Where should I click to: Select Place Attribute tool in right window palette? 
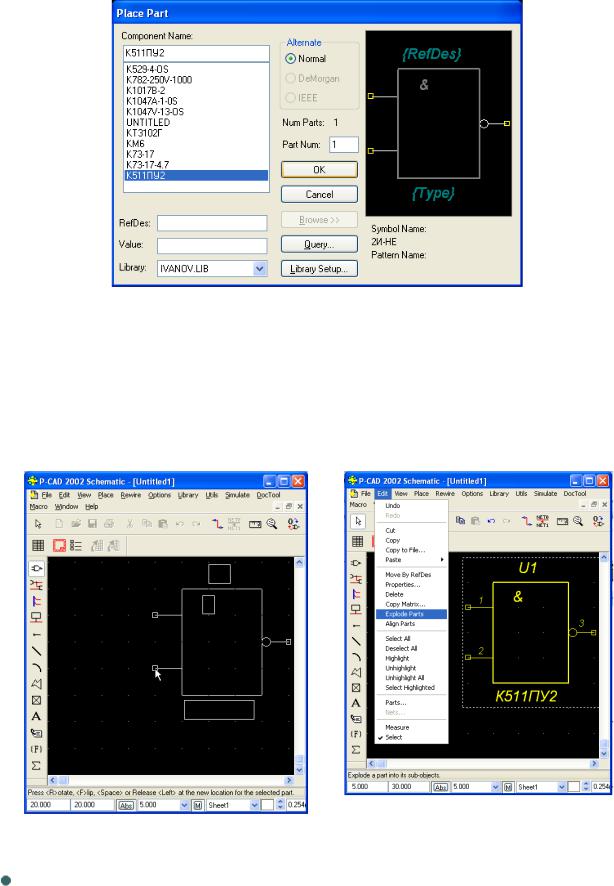[x=356, y=719]
